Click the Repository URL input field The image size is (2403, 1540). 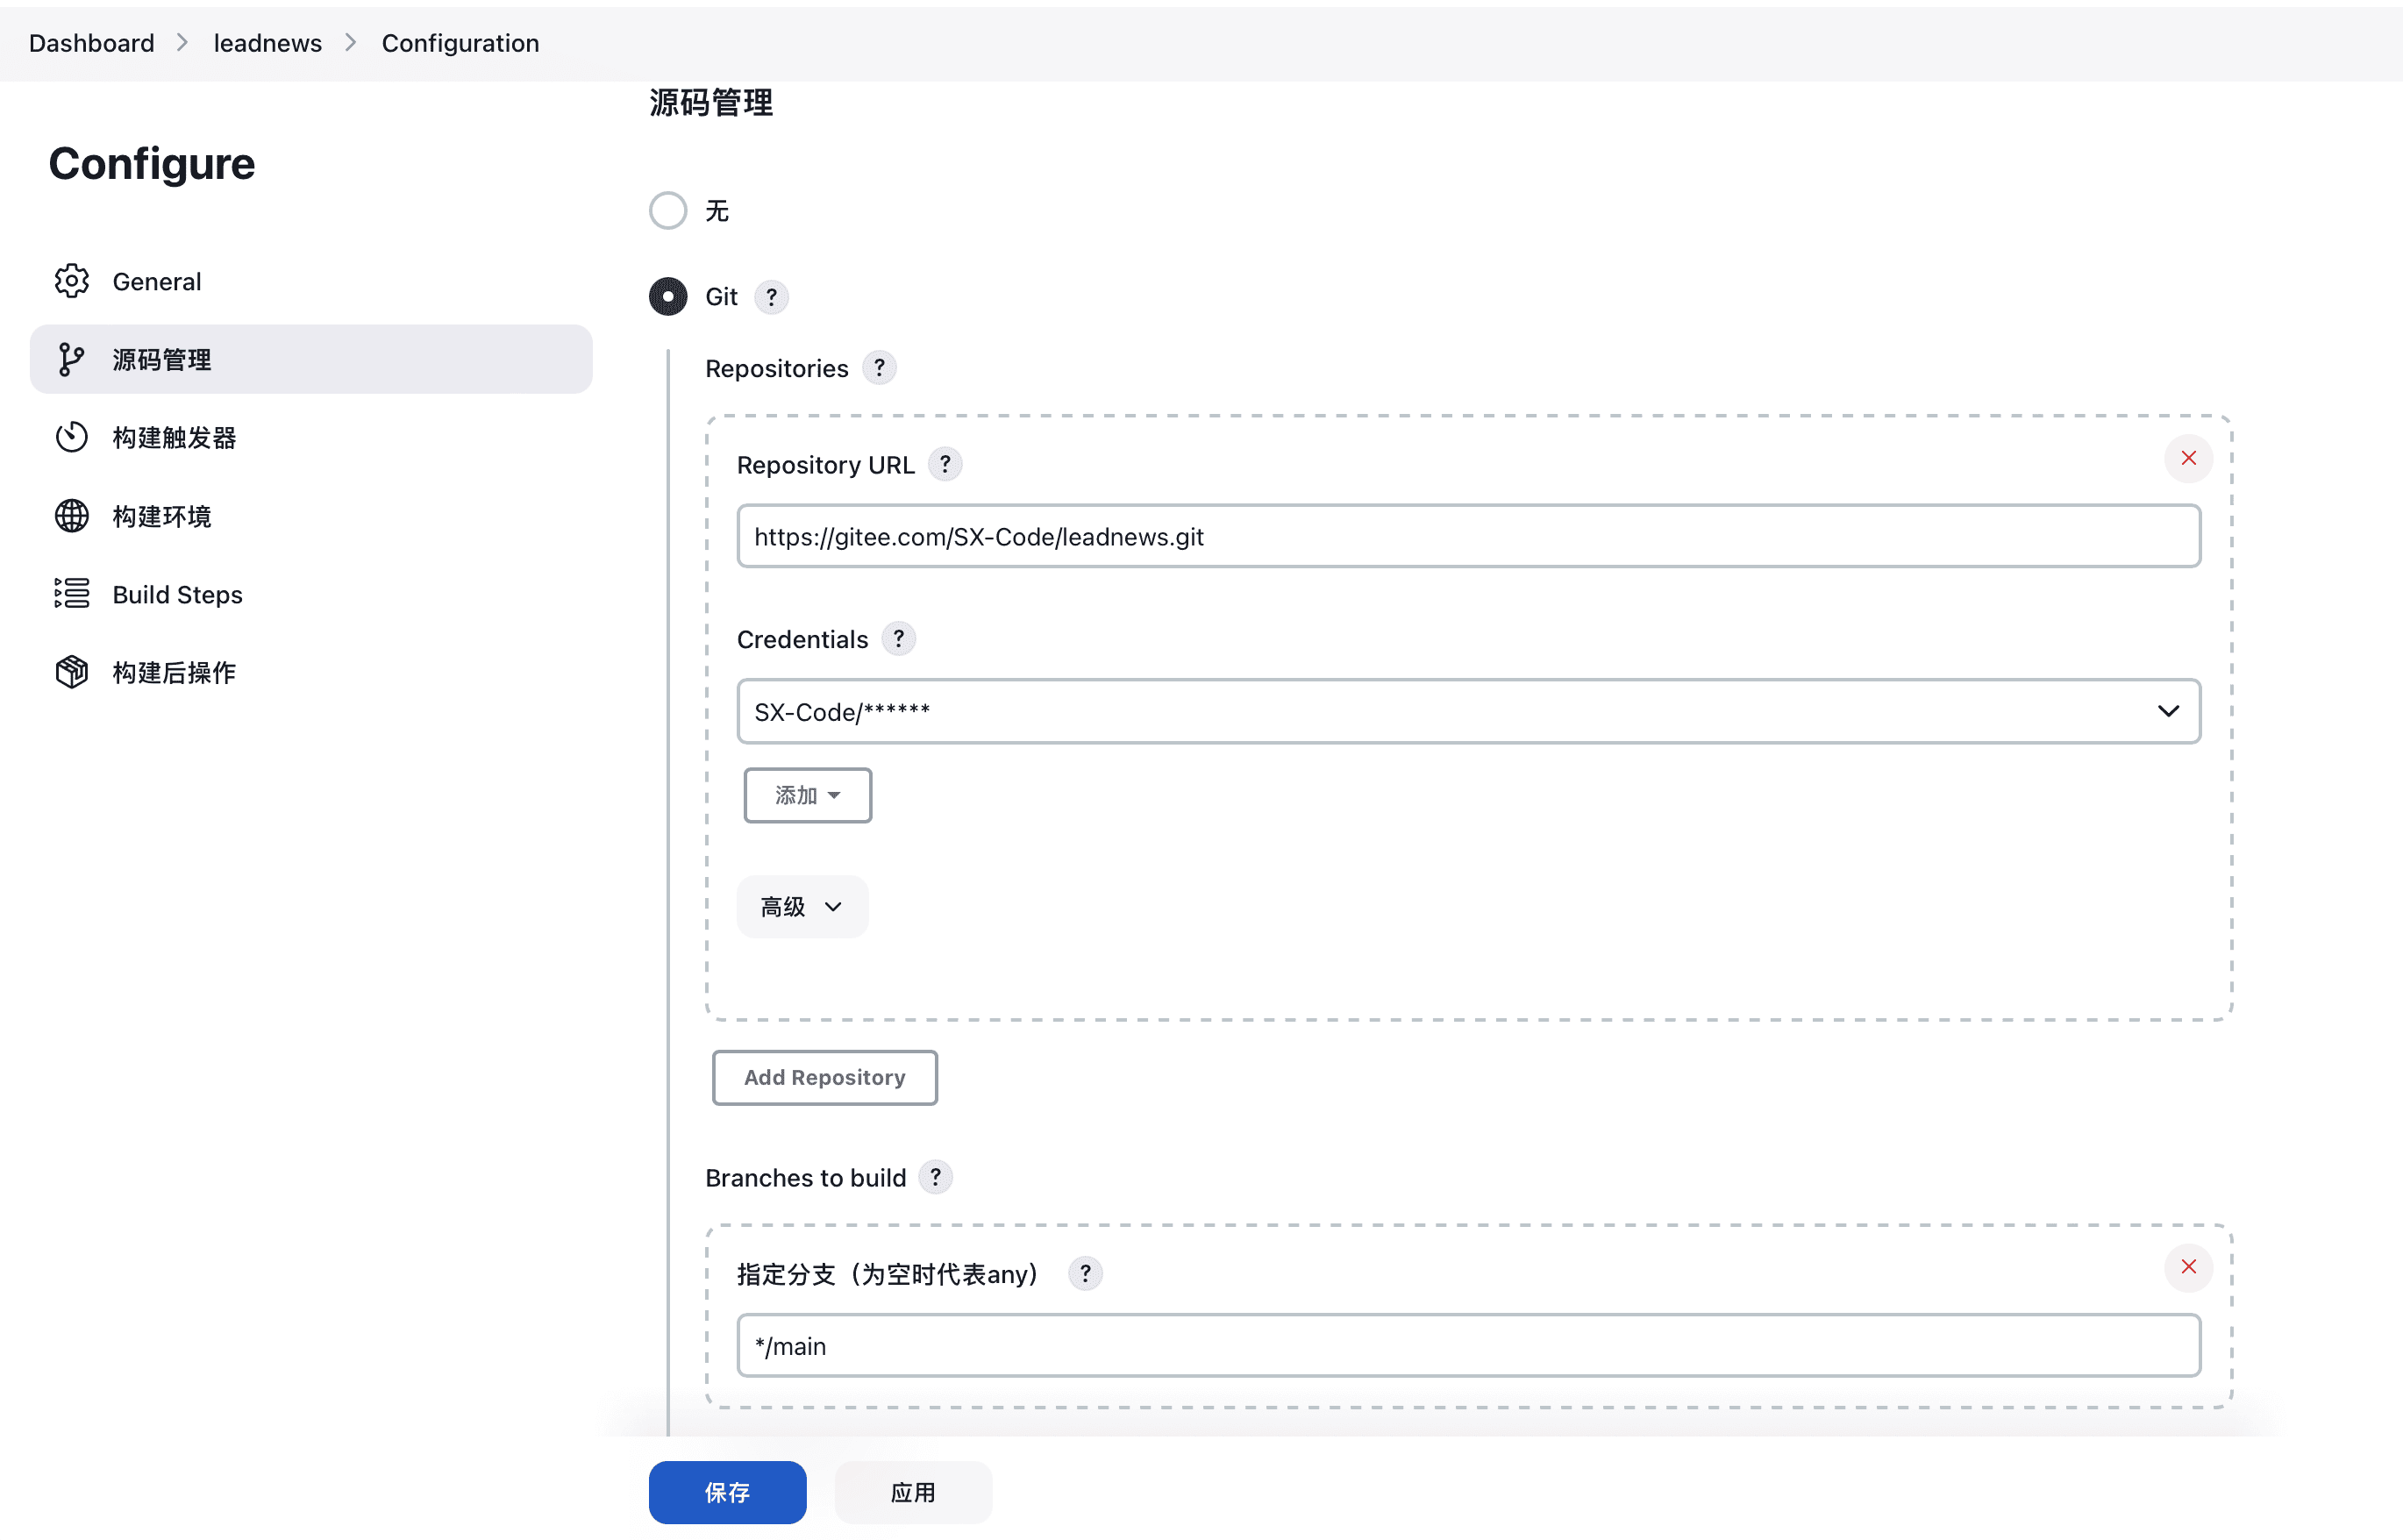tap(1468, 537)
